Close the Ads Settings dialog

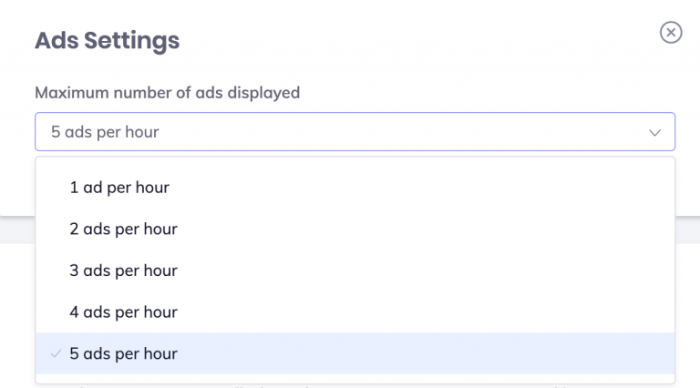click(671, 32)
